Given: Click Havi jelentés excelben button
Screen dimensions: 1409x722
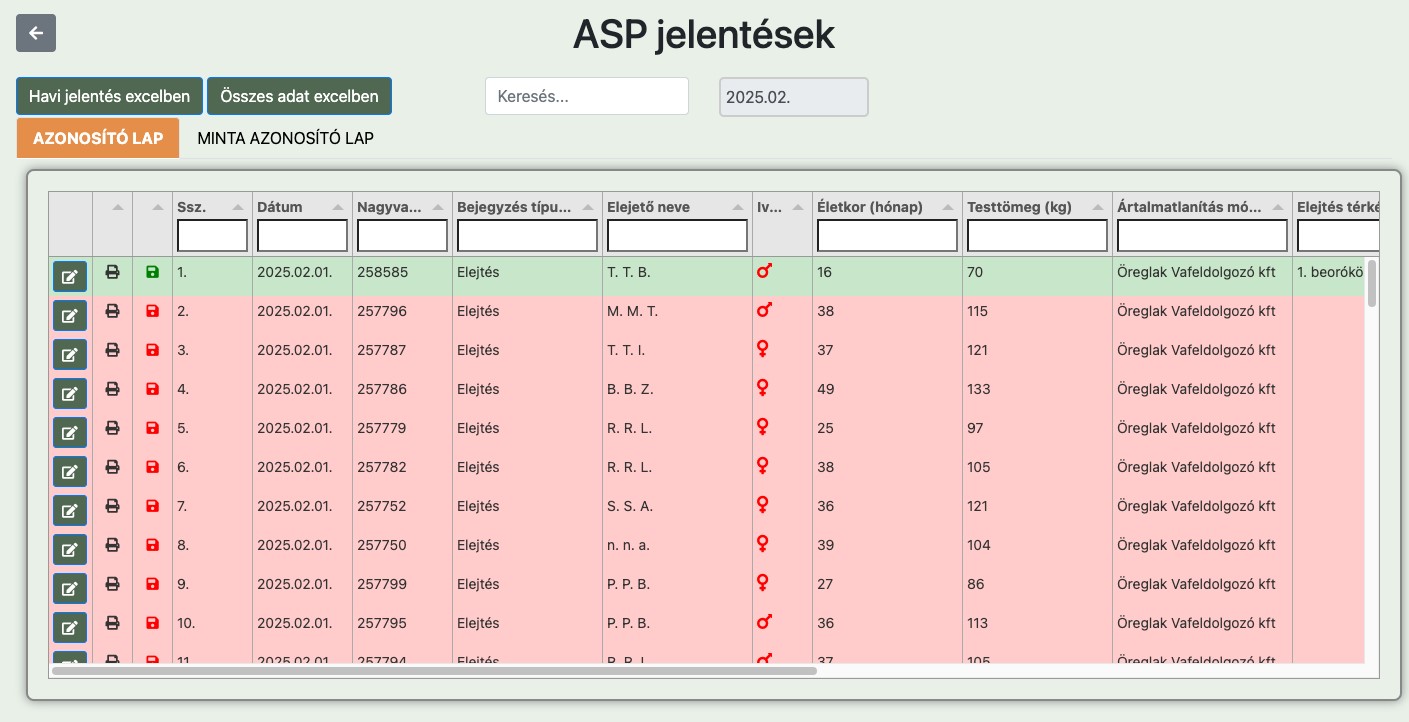Looking at the screenshot, I should [110, 97].
